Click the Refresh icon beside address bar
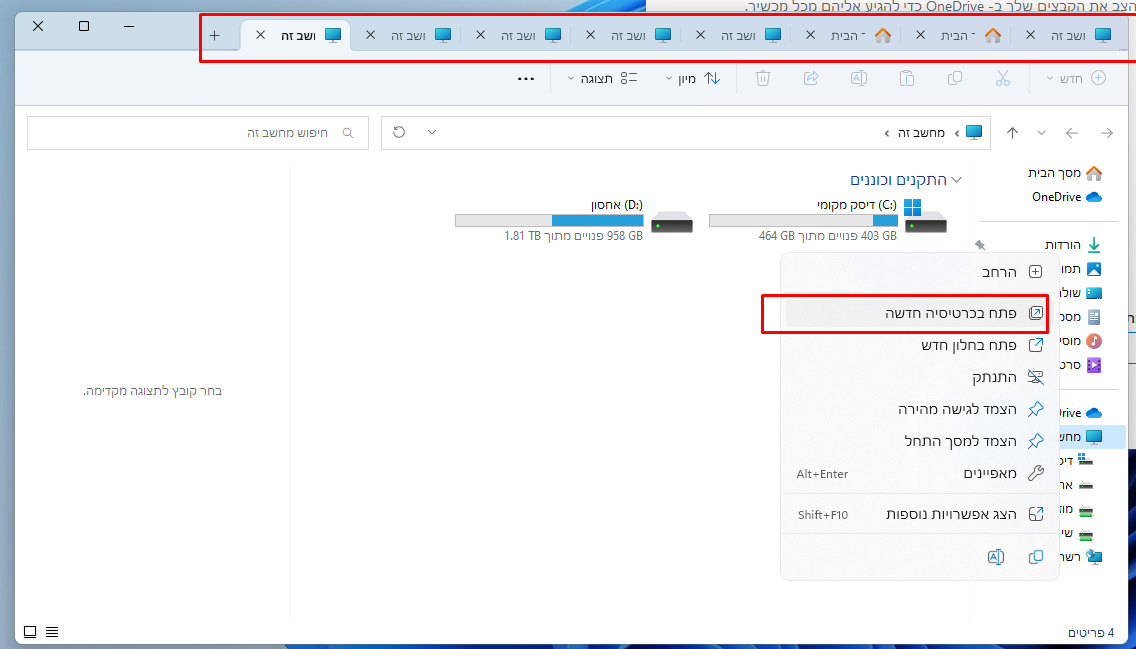Image resolution: width=1136 pixels, height=649 pixels. [399, 132]
